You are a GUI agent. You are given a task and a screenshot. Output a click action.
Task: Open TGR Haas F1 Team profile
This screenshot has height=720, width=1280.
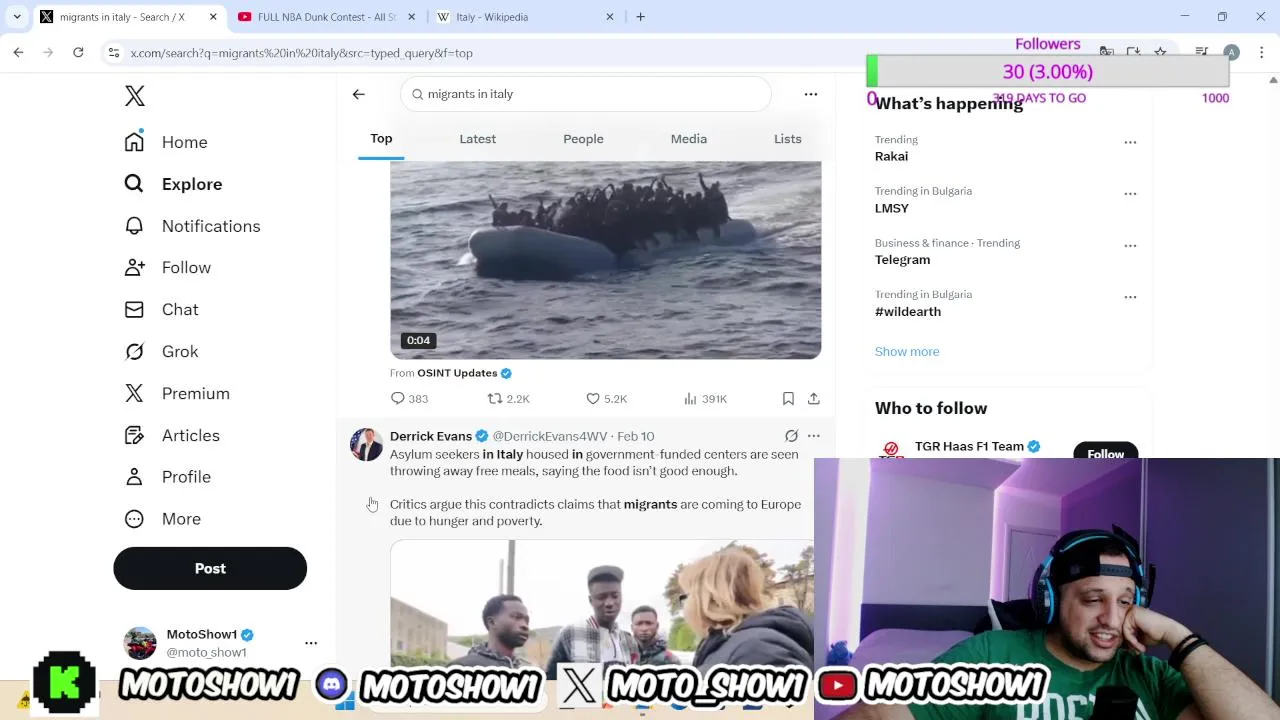click(x=969, y=447)
